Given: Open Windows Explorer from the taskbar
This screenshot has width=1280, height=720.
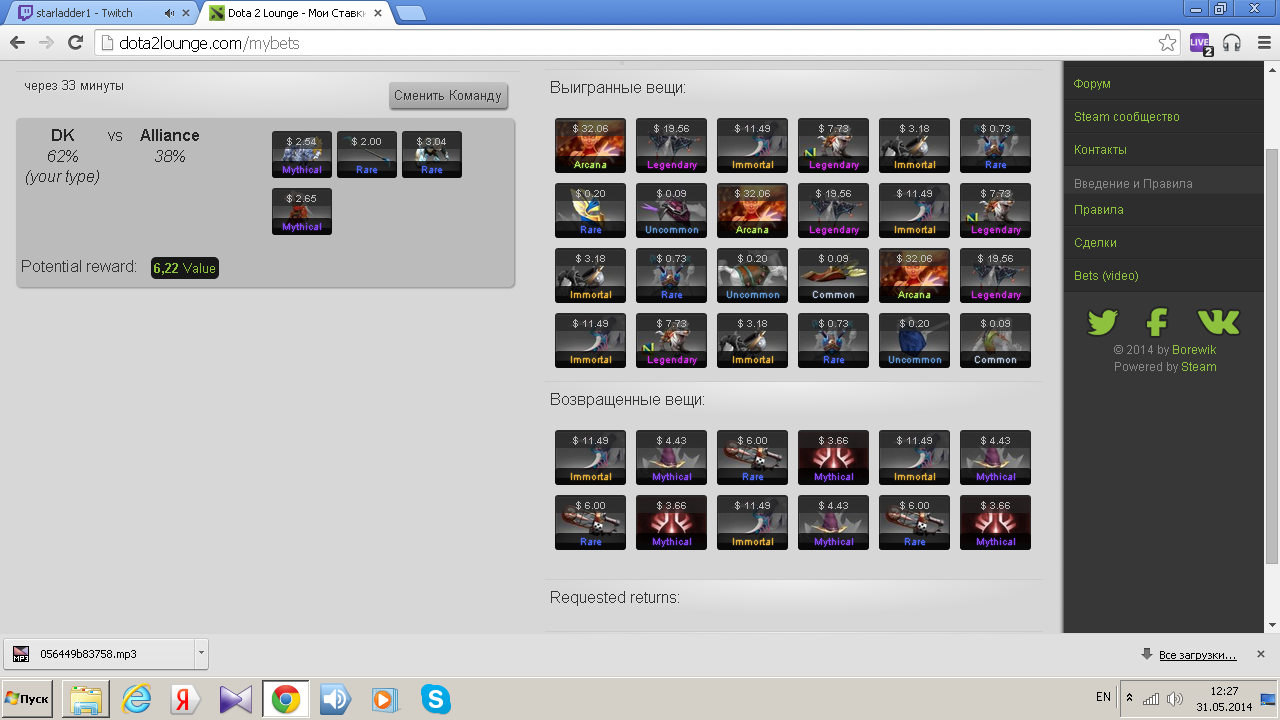Looking at the screenshot, I should 85,698.
